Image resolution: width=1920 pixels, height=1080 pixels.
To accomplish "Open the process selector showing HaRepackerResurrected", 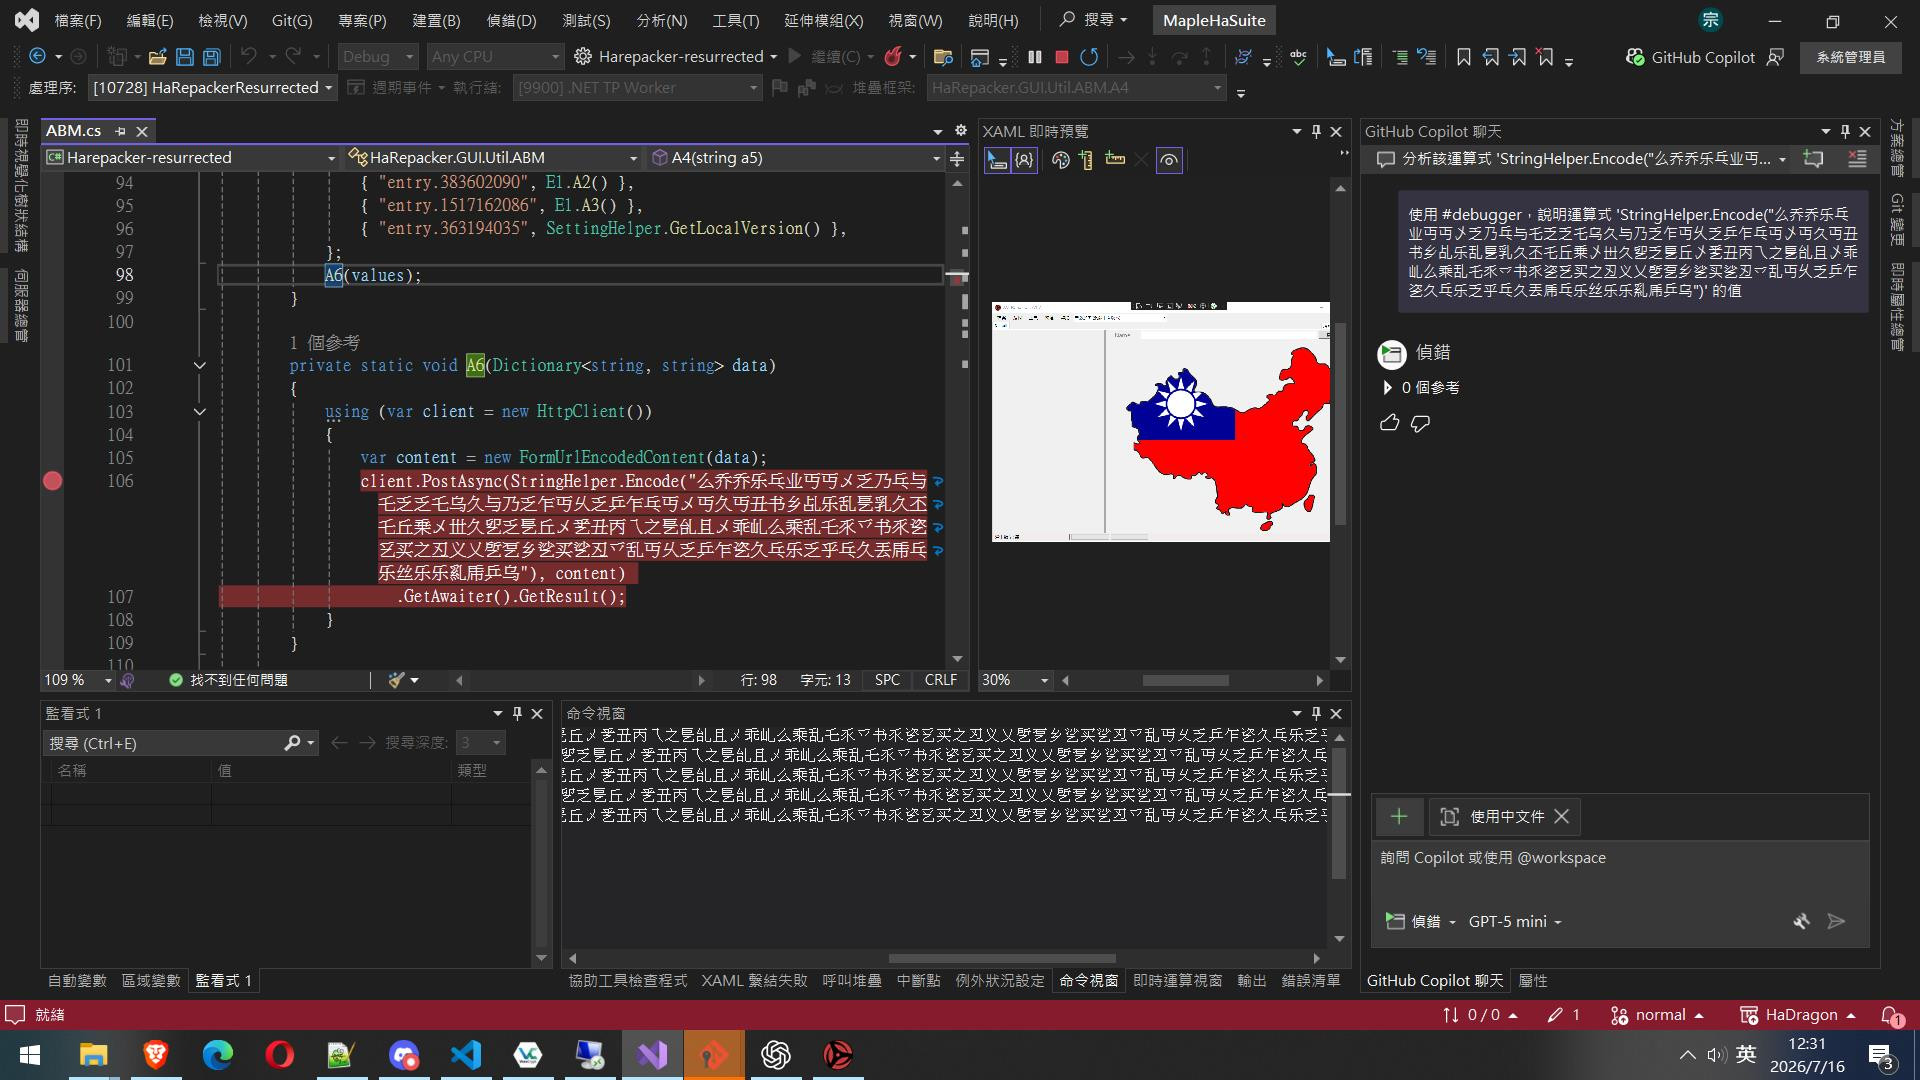I will 212,88.
